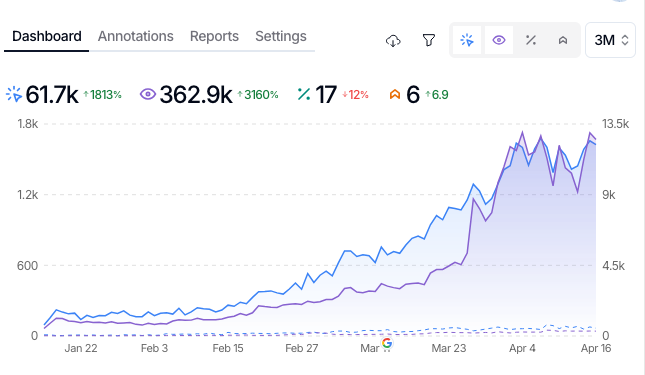645x375 pixels.
Task: Click the 1.2k left axis label
Action: coord(28,194)
